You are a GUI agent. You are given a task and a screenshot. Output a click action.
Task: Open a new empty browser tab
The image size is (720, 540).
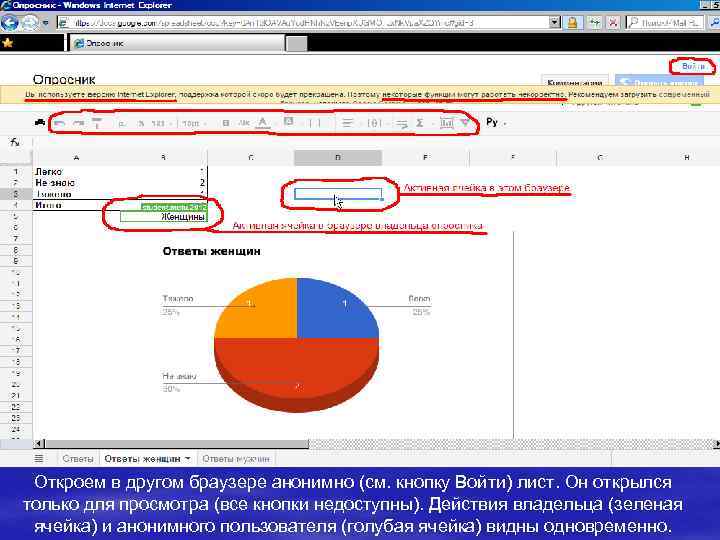(296, 44)
